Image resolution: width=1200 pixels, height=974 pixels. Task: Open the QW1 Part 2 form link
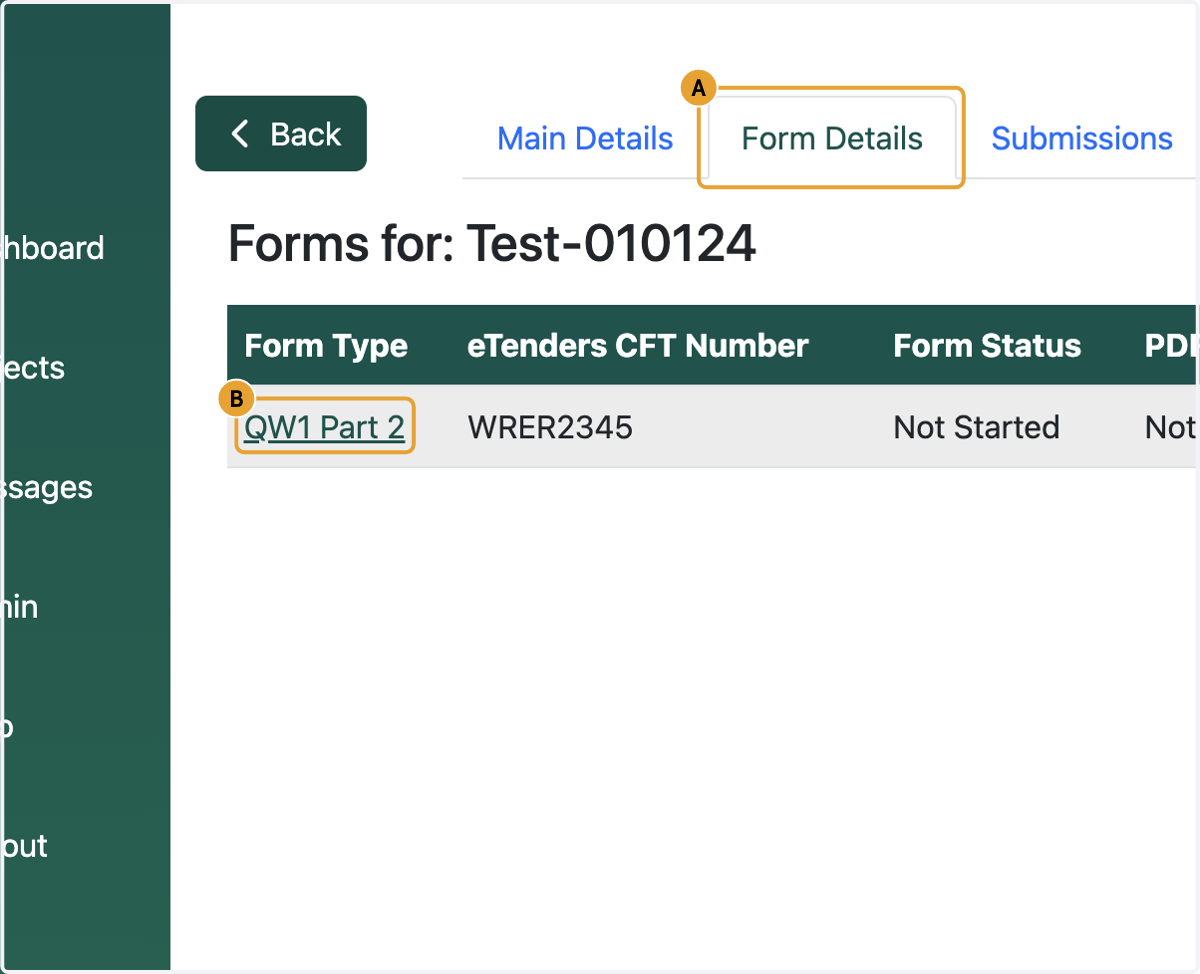[x=325, y=428]
